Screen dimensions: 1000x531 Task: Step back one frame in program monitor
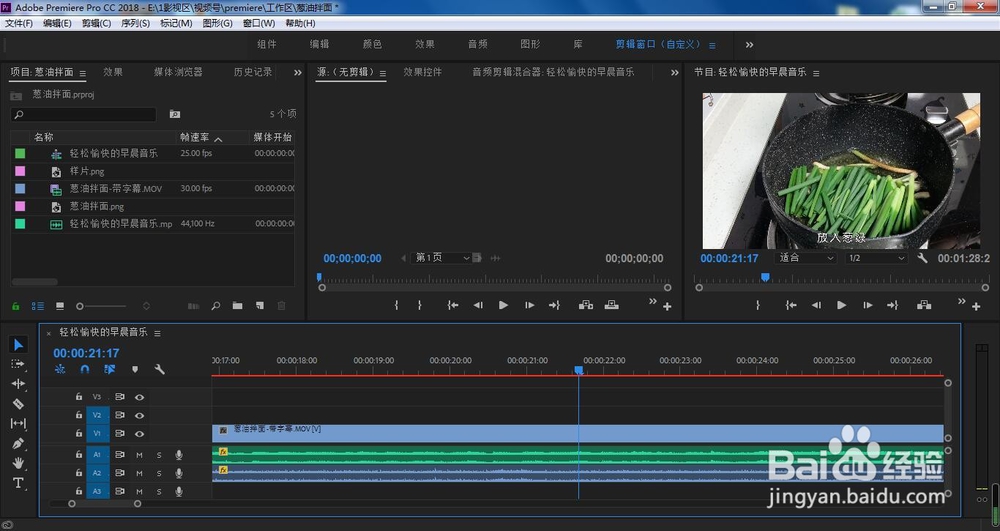[816, 305]
